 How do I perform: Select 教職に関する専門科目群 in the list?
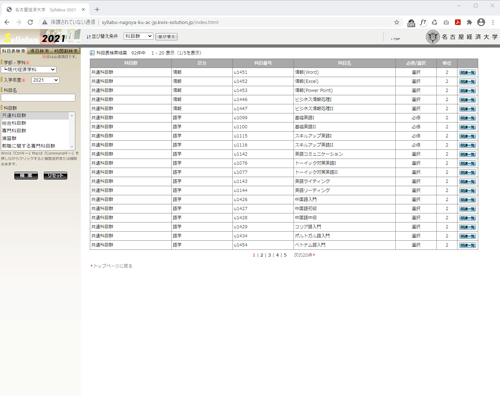point(35,146)
